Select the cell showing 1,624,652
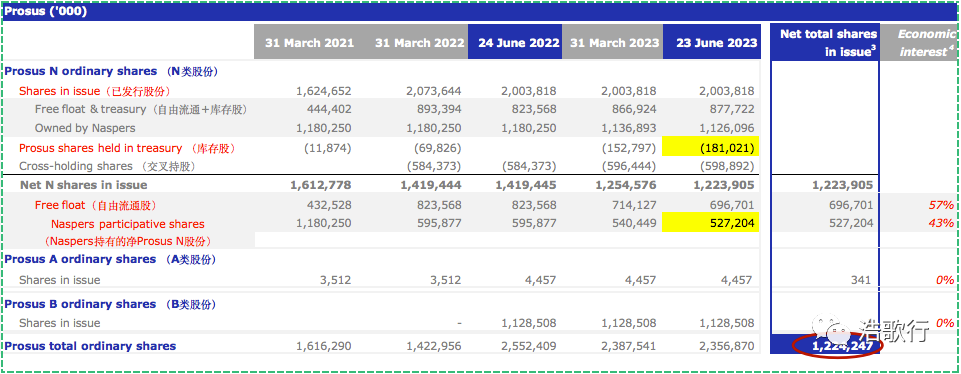961x374 pixels. pos(324,91)
